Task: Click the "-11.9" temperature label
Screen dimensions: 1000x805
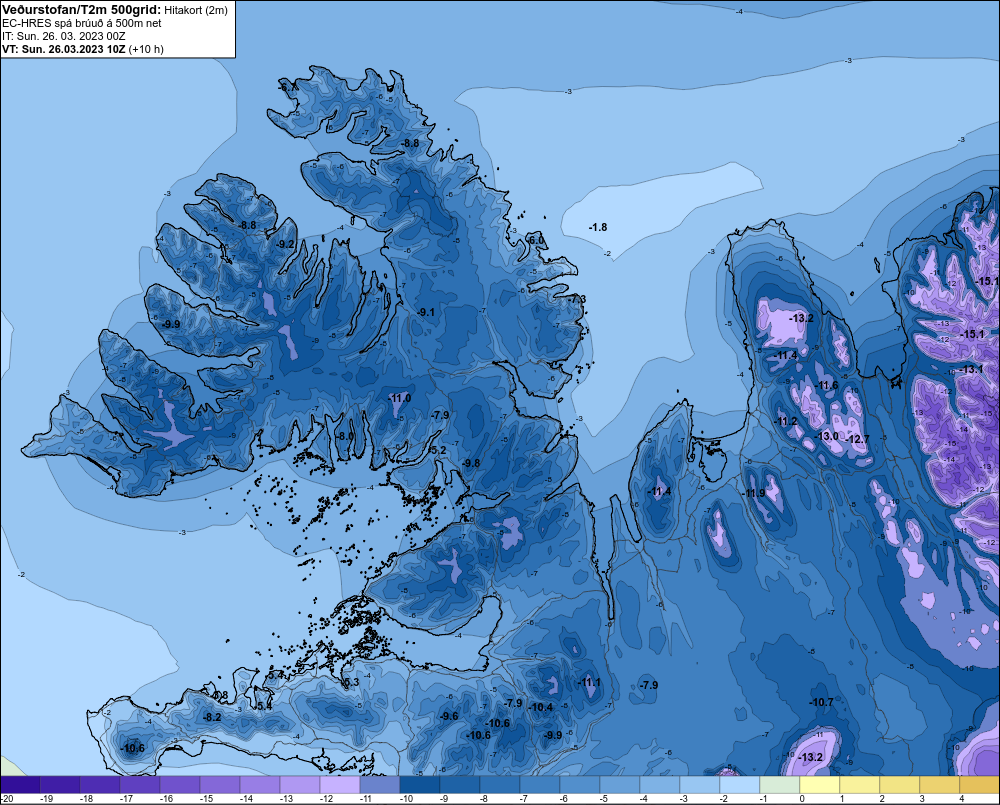Action: [x=754, y=493]
